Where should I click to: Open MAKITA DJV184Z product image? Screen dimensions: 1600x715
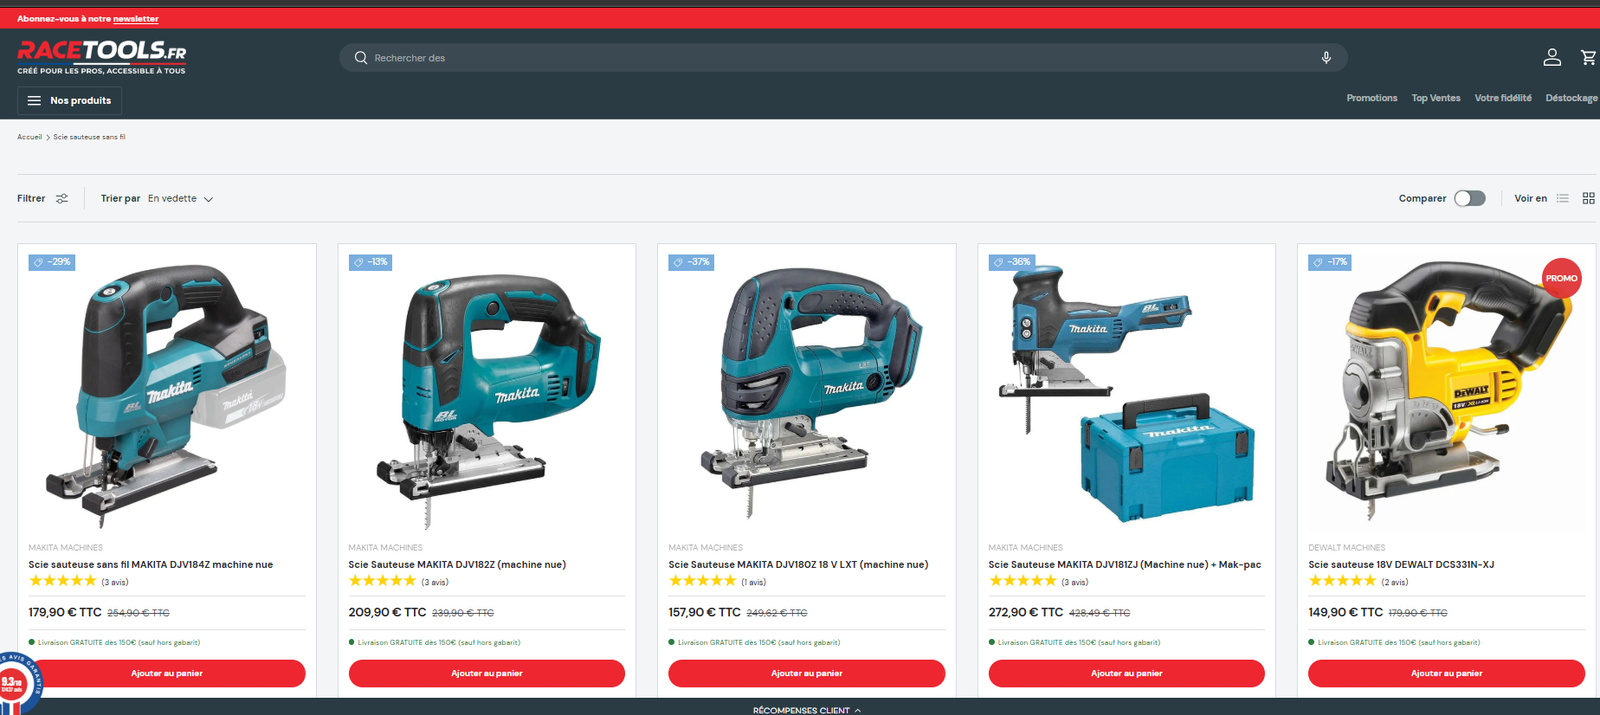tap(167, 395)
